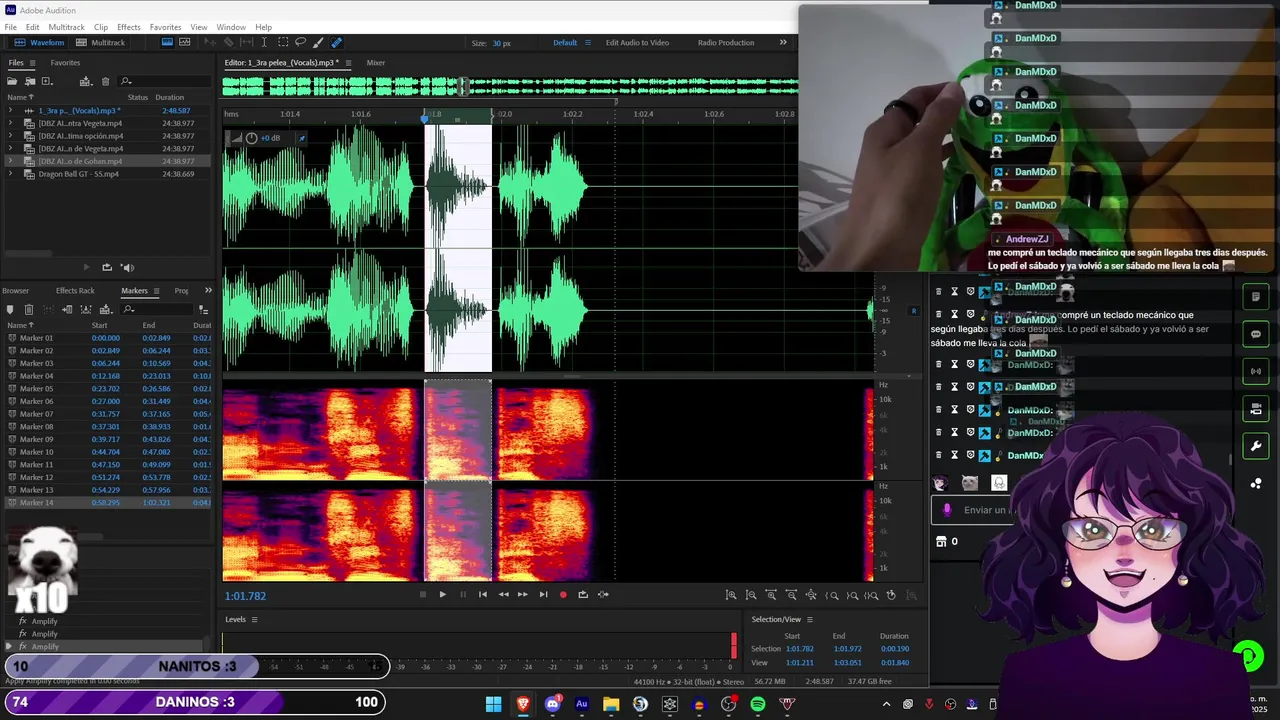Toggle Loop Playback button
The height and width of the screenshot is (720, 1280).
[583, 595]
